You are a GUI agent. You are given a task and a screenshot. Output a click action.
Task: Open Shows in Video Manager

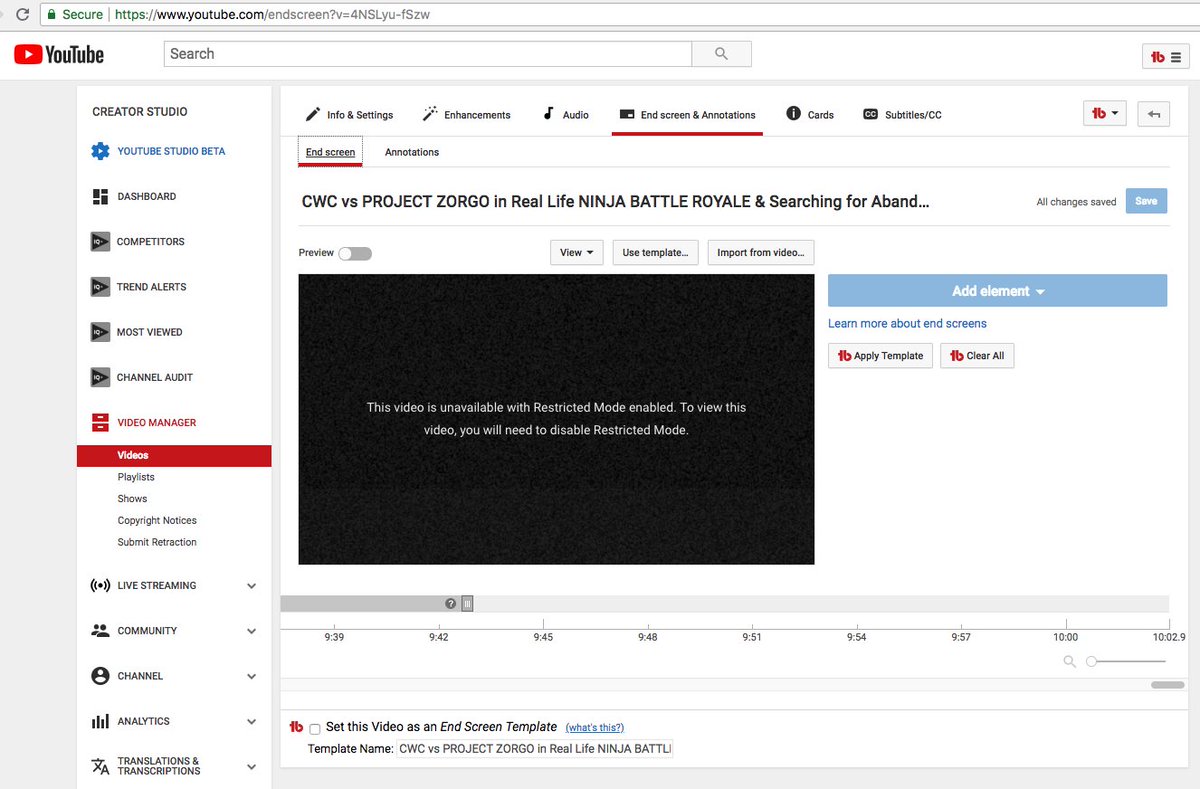click(132, 499)
